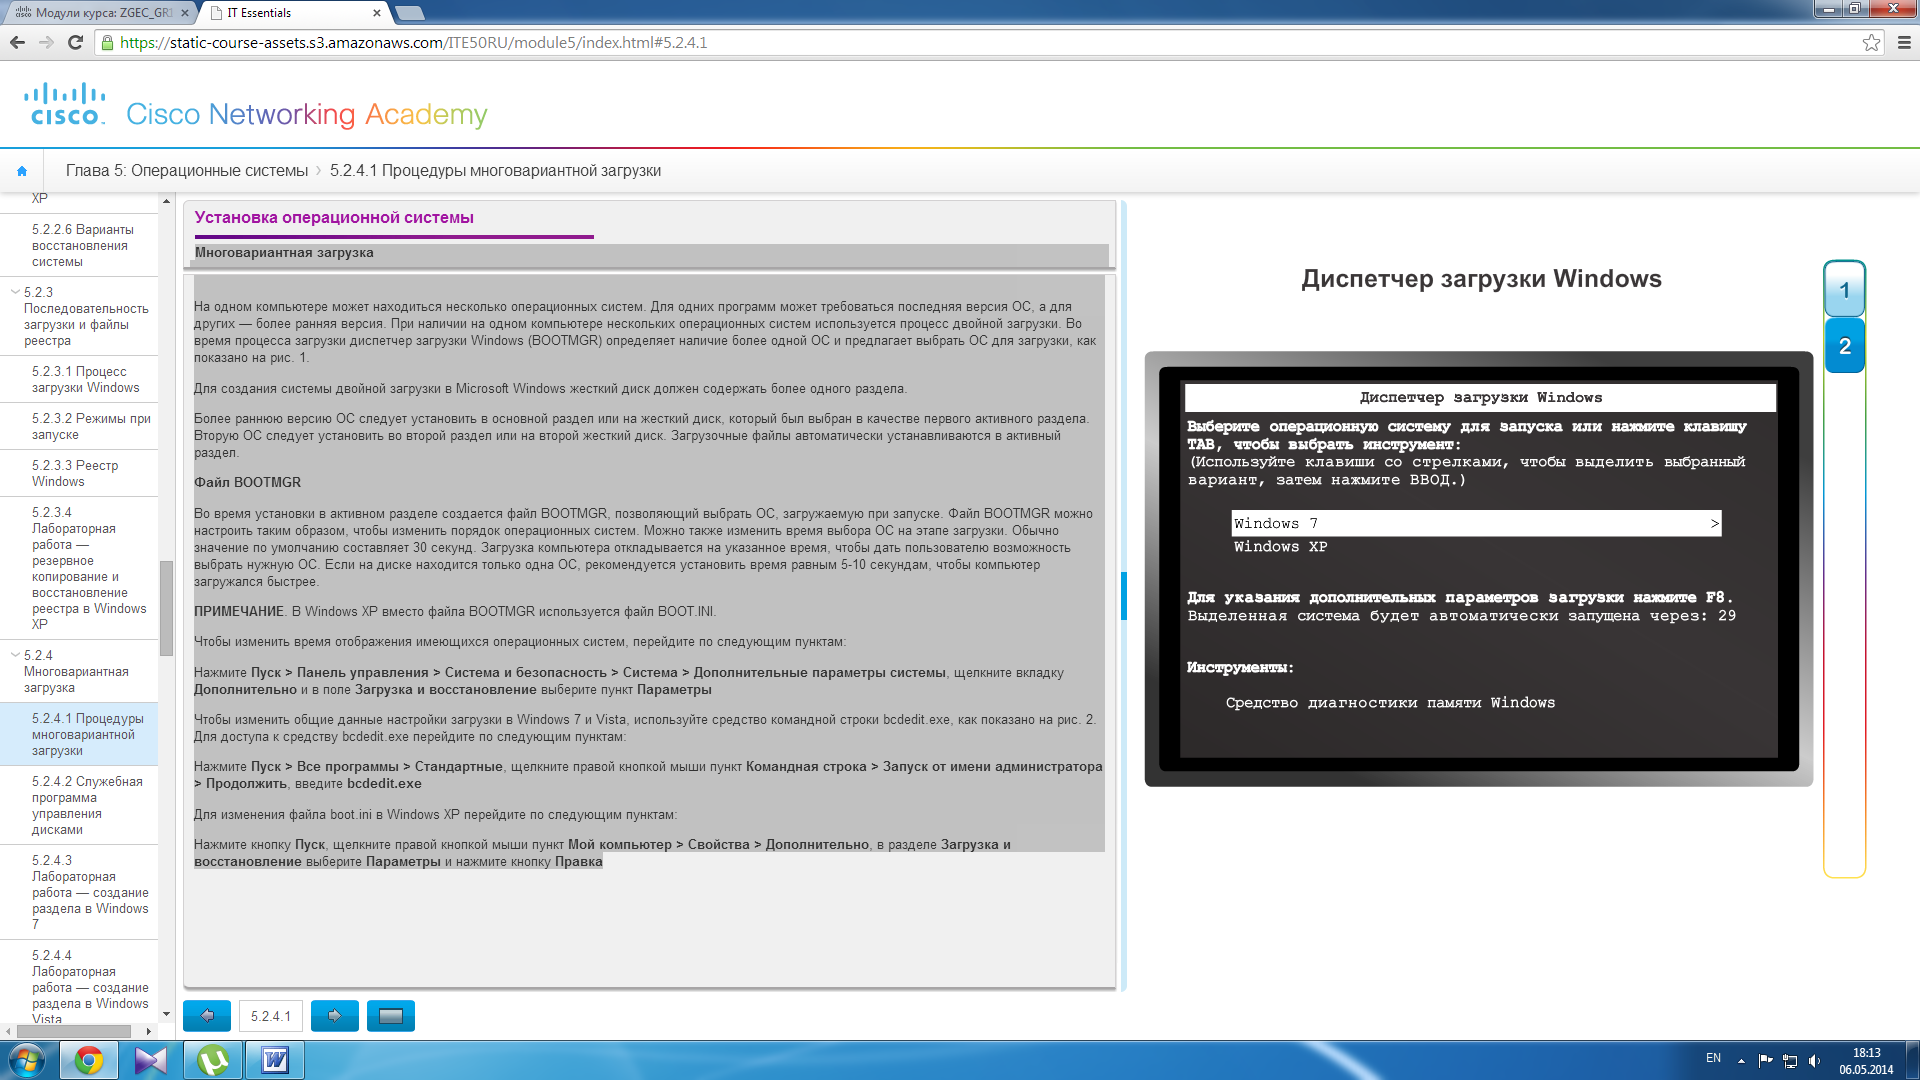Open Microsoft Word from taskbar

(275, 1060)
